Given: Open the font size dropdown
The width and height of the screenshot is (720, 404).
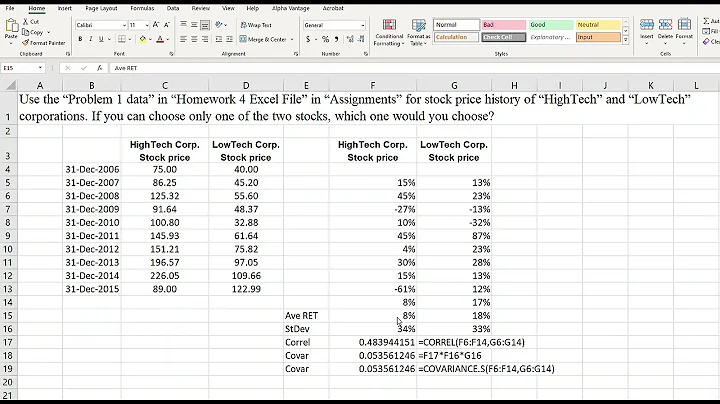Looking at the screenshot, I should pos(146,25).
